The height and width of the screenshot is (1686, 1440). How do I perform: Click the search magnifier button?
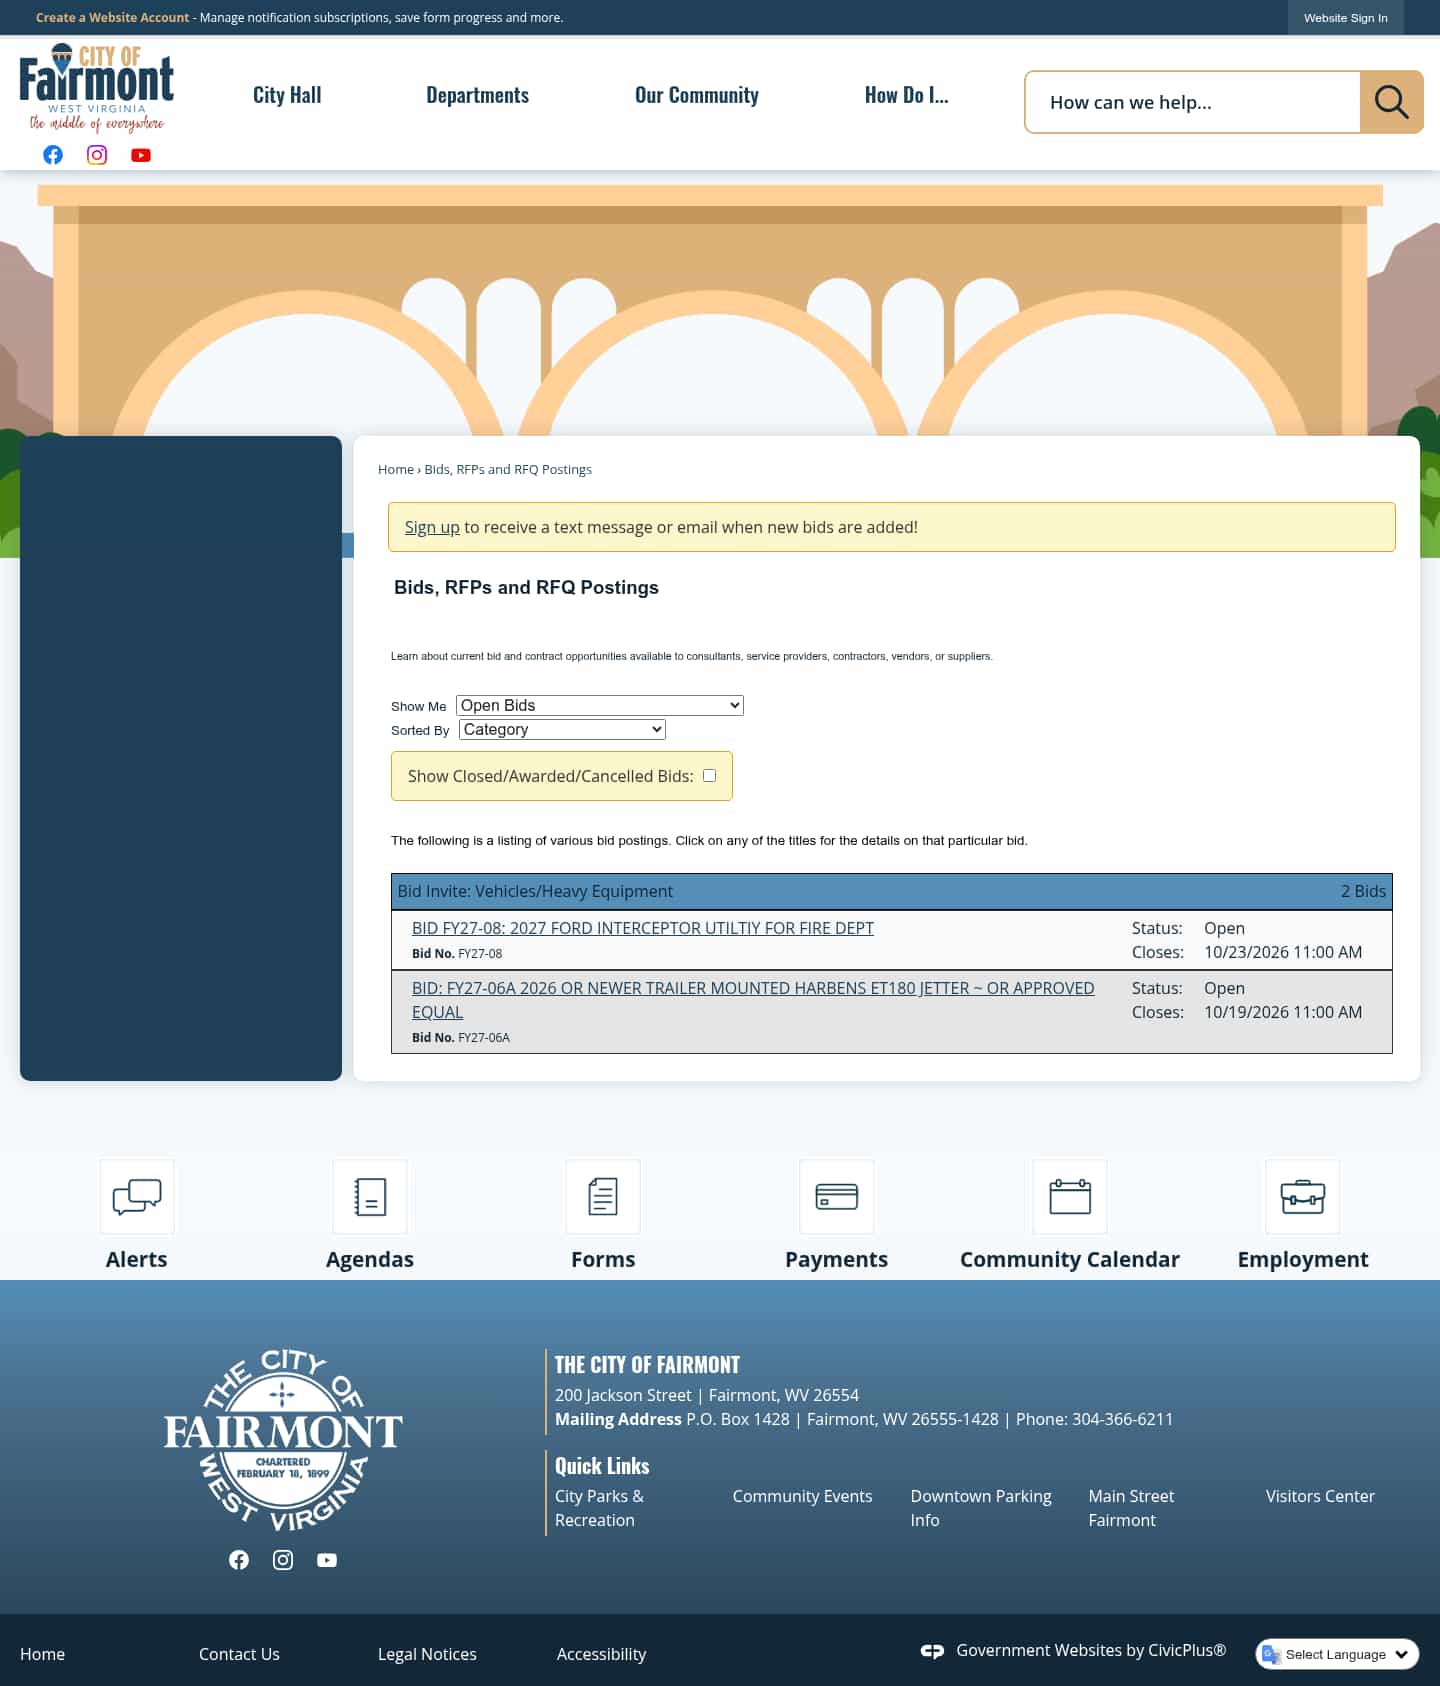point(1391,102)
